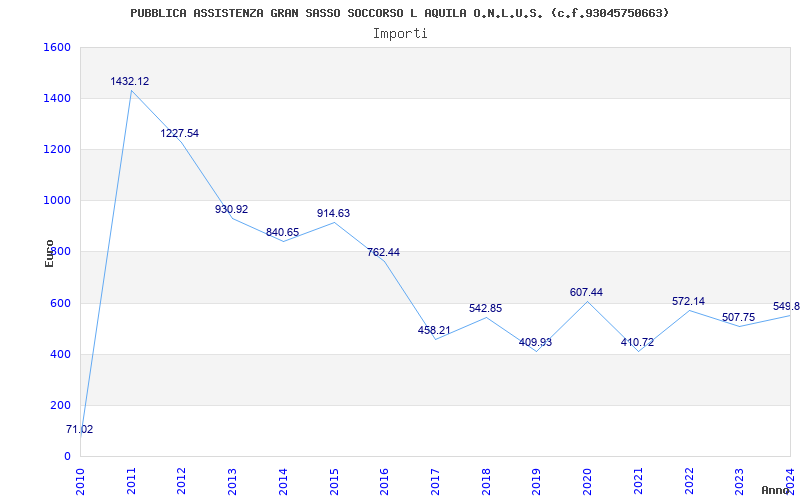Click the 600 tick on the y-axis
800x500 pixels.
pyautogui.click(x=60, y=304)
